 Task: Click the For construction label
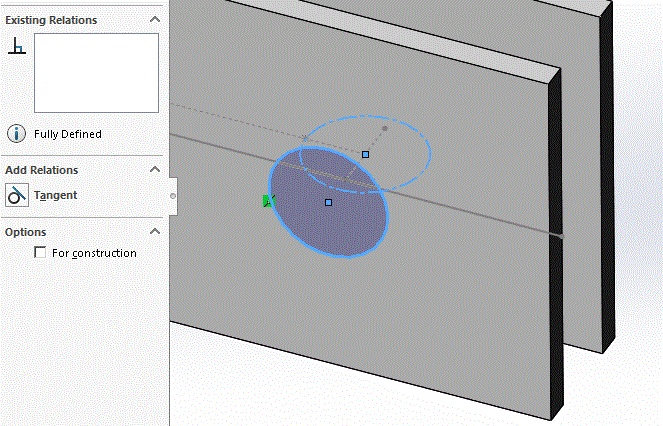click(x=94, y=253)
